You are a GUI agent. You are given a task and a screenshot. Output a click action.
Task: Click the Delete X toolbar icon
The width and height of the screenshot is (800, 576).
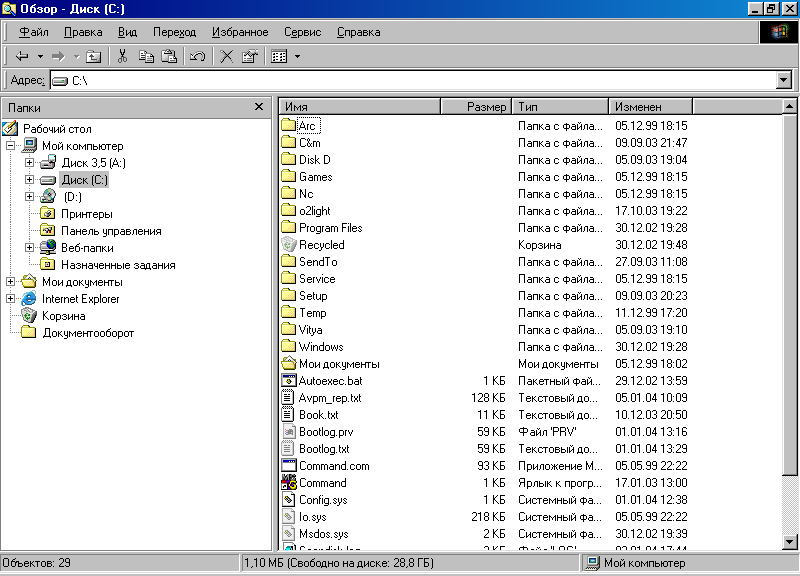point(227,56)
